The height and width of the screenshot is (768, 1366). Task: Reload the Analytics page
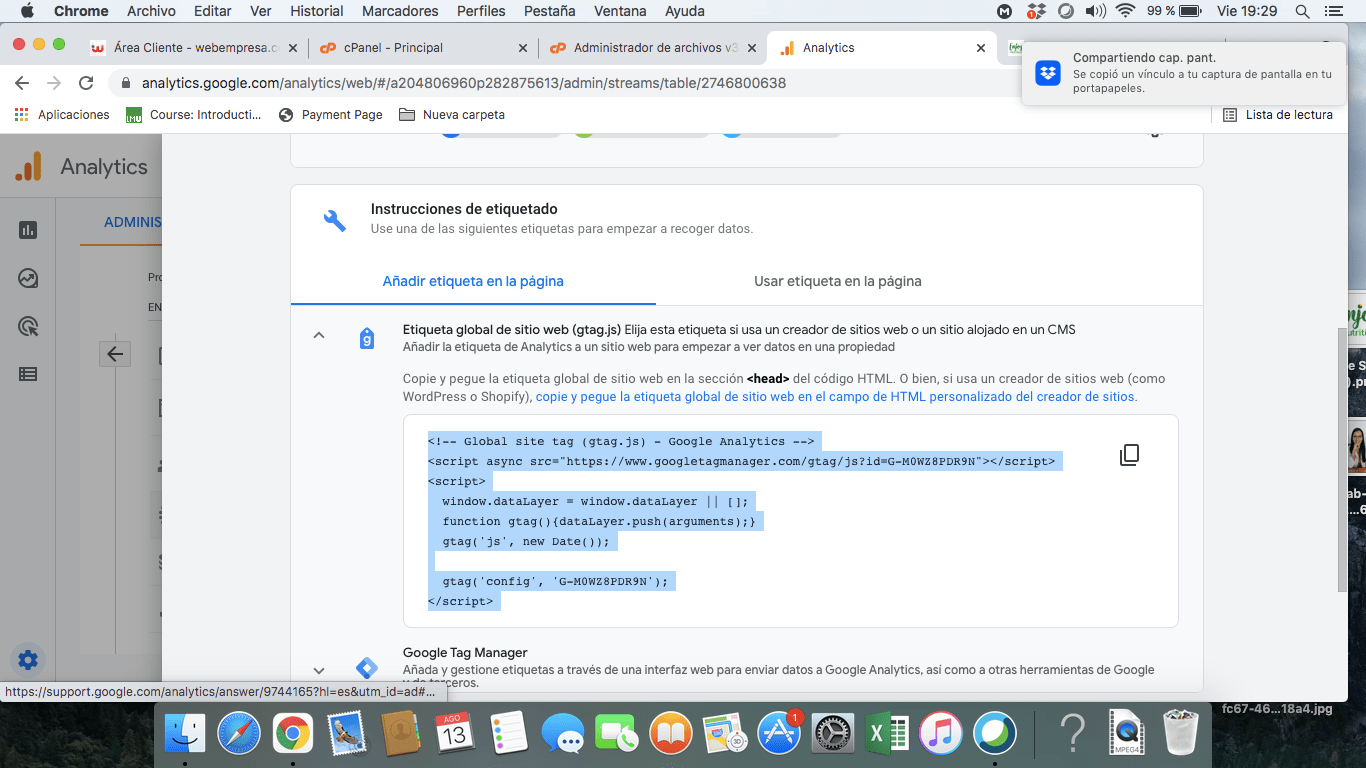click(x=86, y=83)
